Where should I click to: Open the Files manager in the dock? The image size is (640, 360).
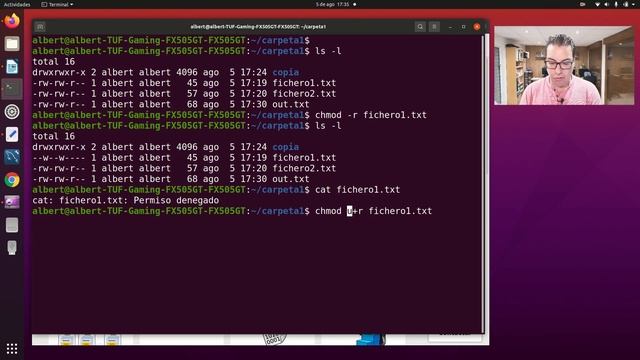12,43
